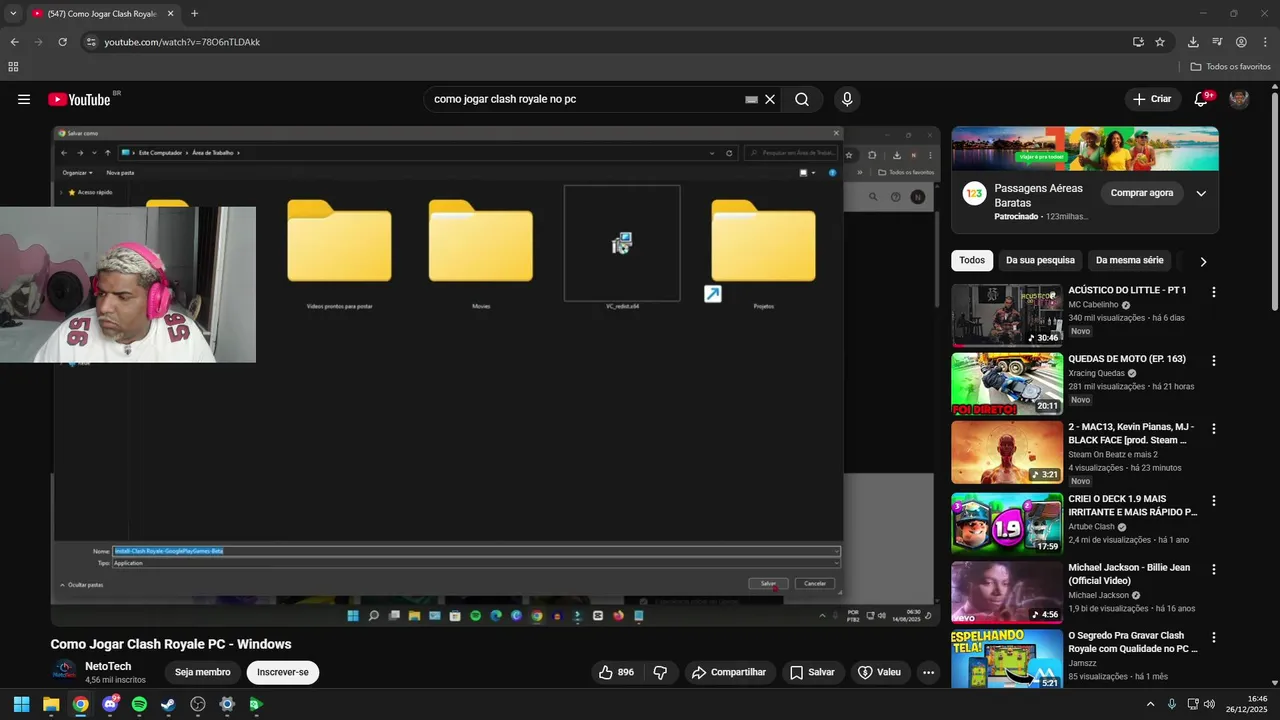1280x720 pixels.
Task: Click the Criar create button
Action: 1151,99
